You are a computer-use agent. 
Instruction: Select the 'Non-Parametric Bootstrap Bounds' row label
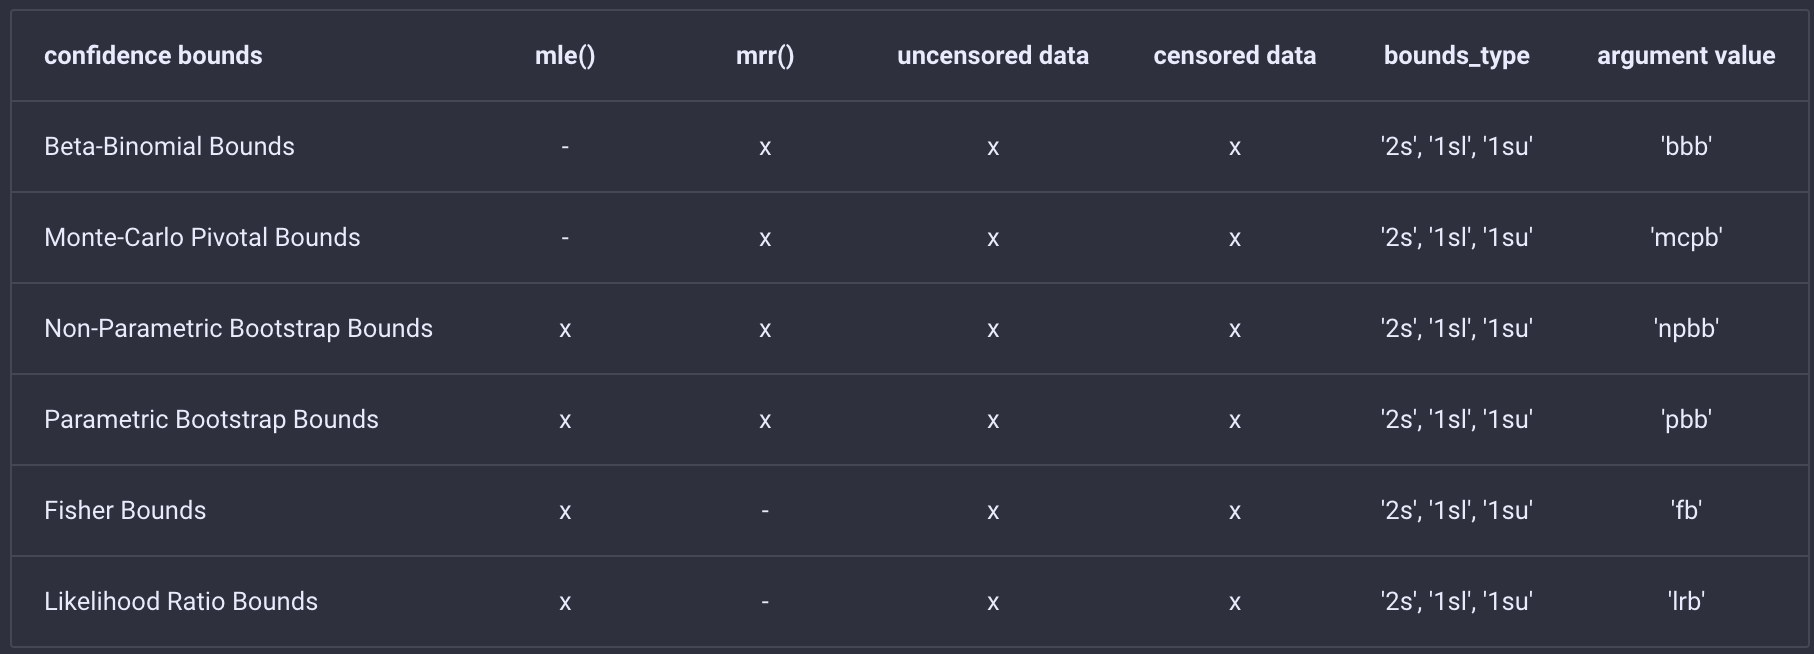click(238, 329)
